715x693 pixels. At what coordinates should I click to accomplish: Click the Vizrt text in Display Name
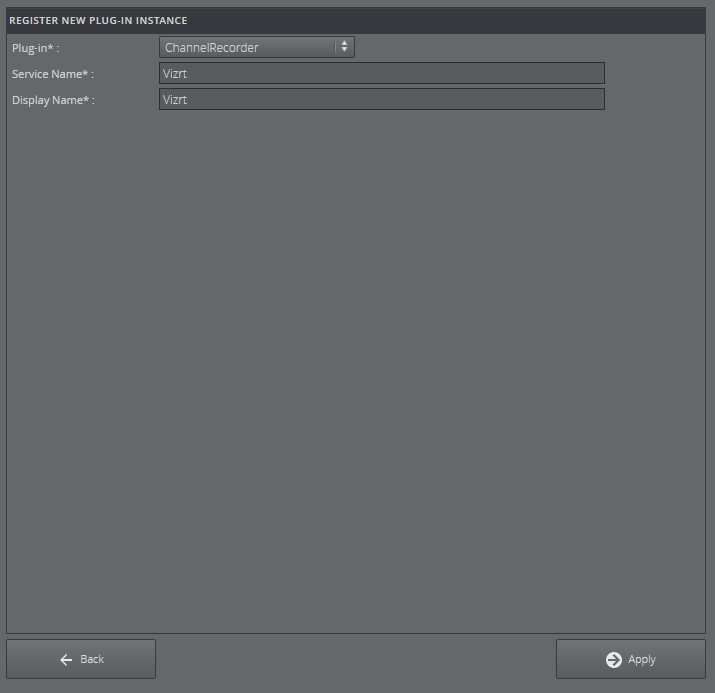point(175,99)
